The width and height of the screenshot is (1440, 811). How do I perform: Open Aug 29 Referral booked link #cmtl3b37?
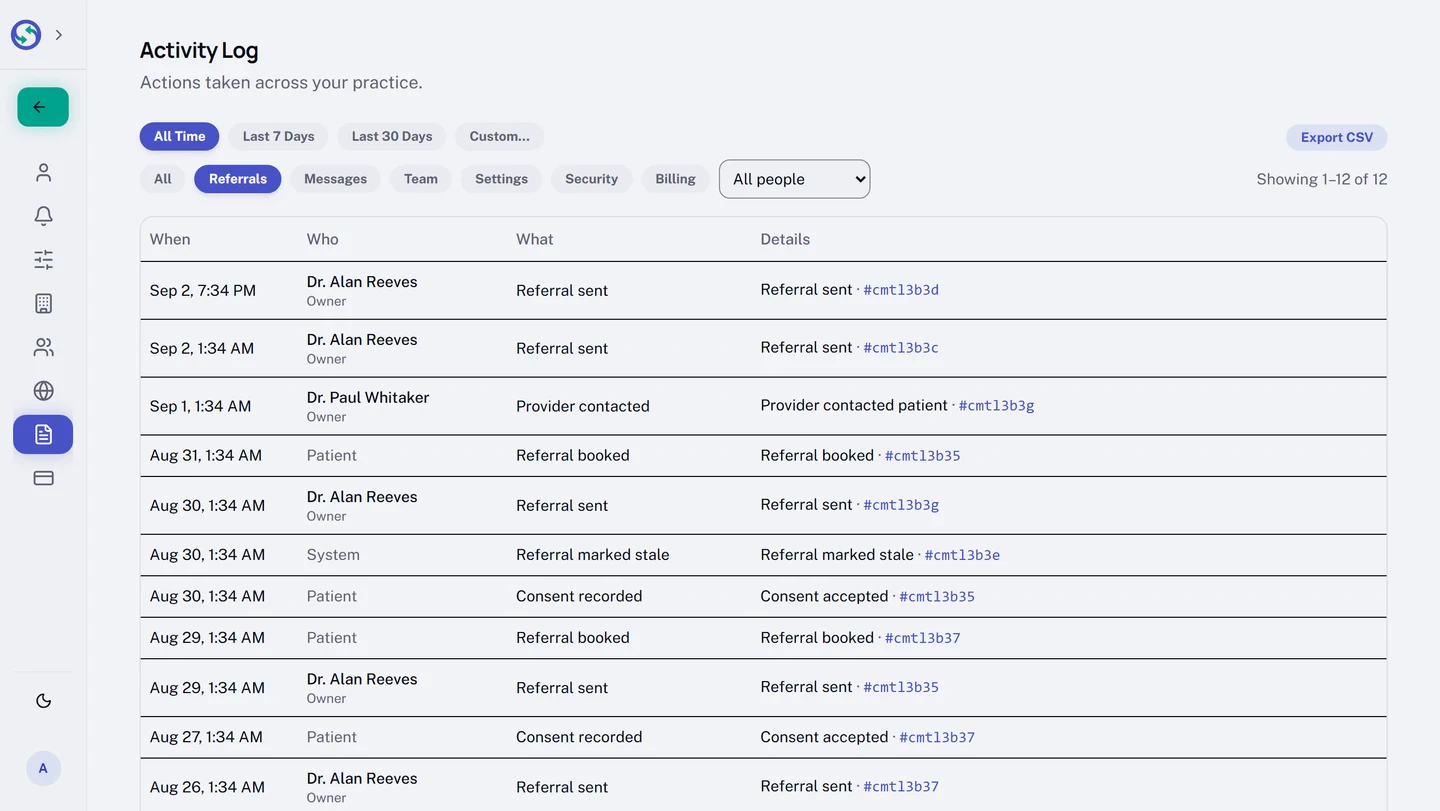(922, 638)
